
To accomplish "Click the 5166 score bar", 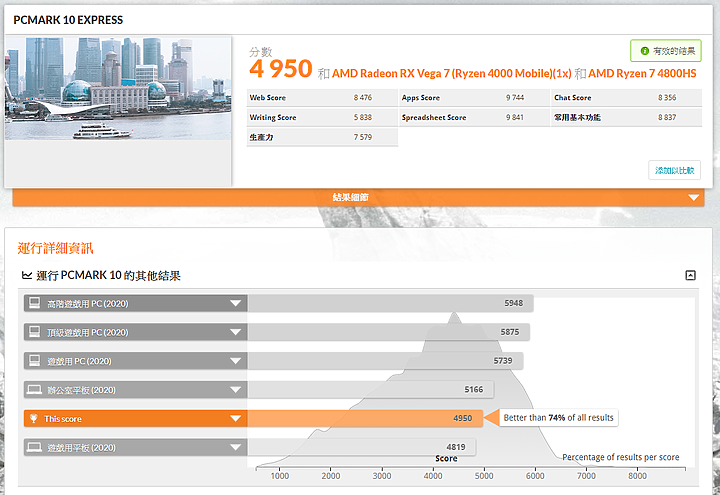I will [x=371, y=390].
